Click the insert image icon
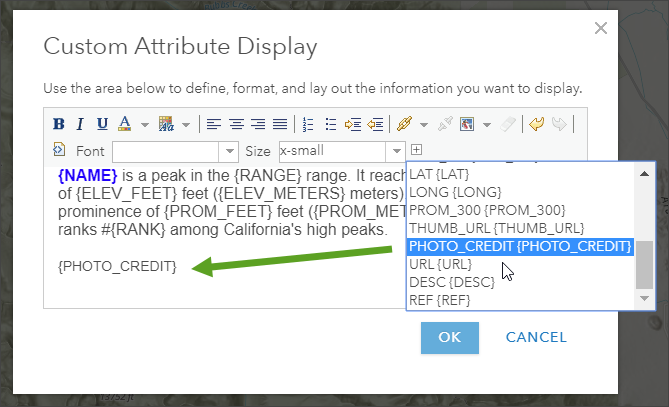669x407 pixels. pyautogui.click(x=467, y=124)
